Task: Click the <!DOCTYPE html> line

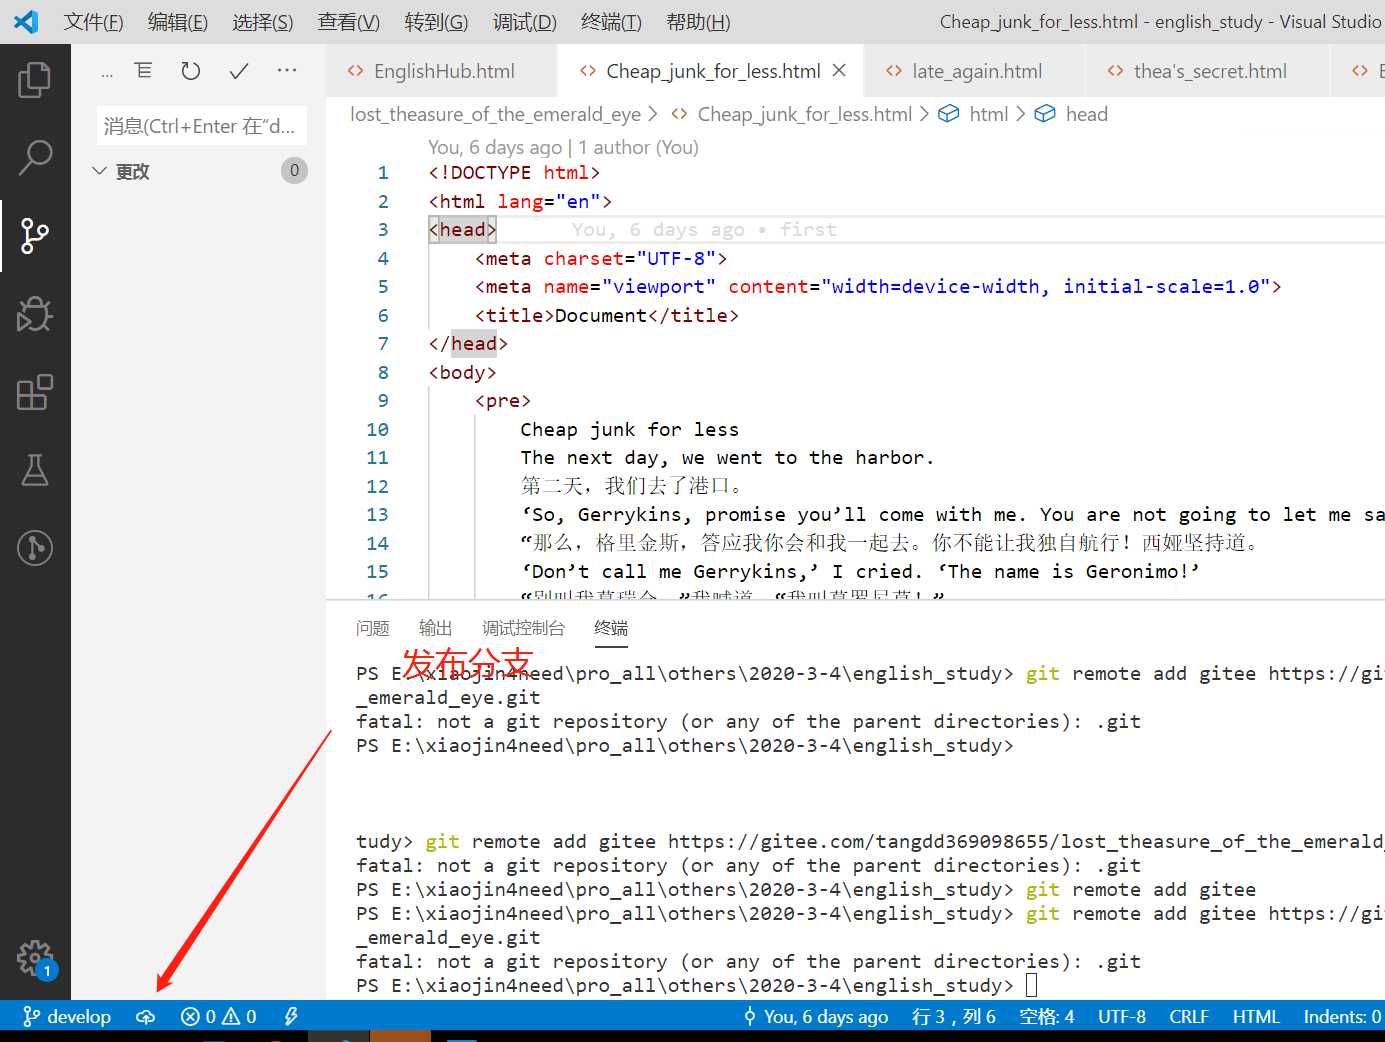Action: point(514,172)
